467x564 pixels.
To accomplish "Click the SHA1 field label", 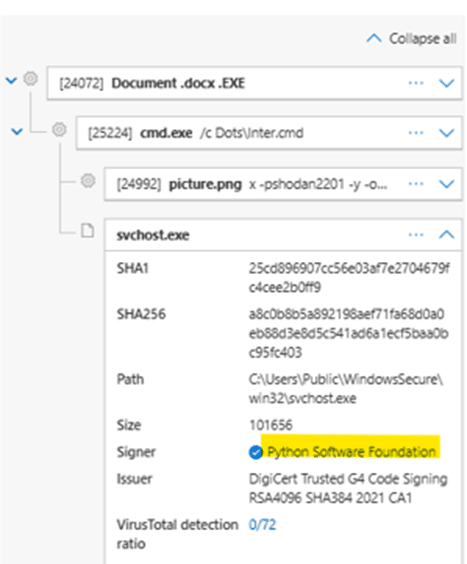I will coord(132,268).
